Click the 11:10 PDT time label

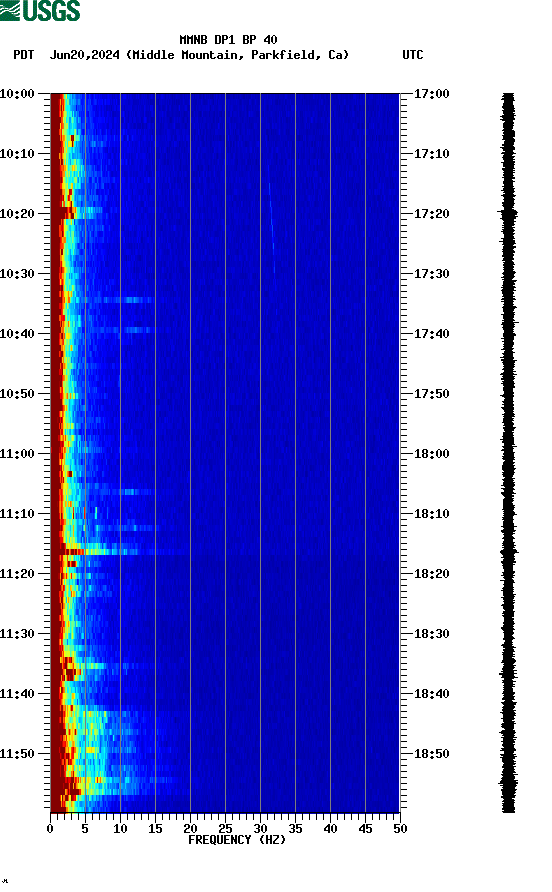[x=17, y=514]
